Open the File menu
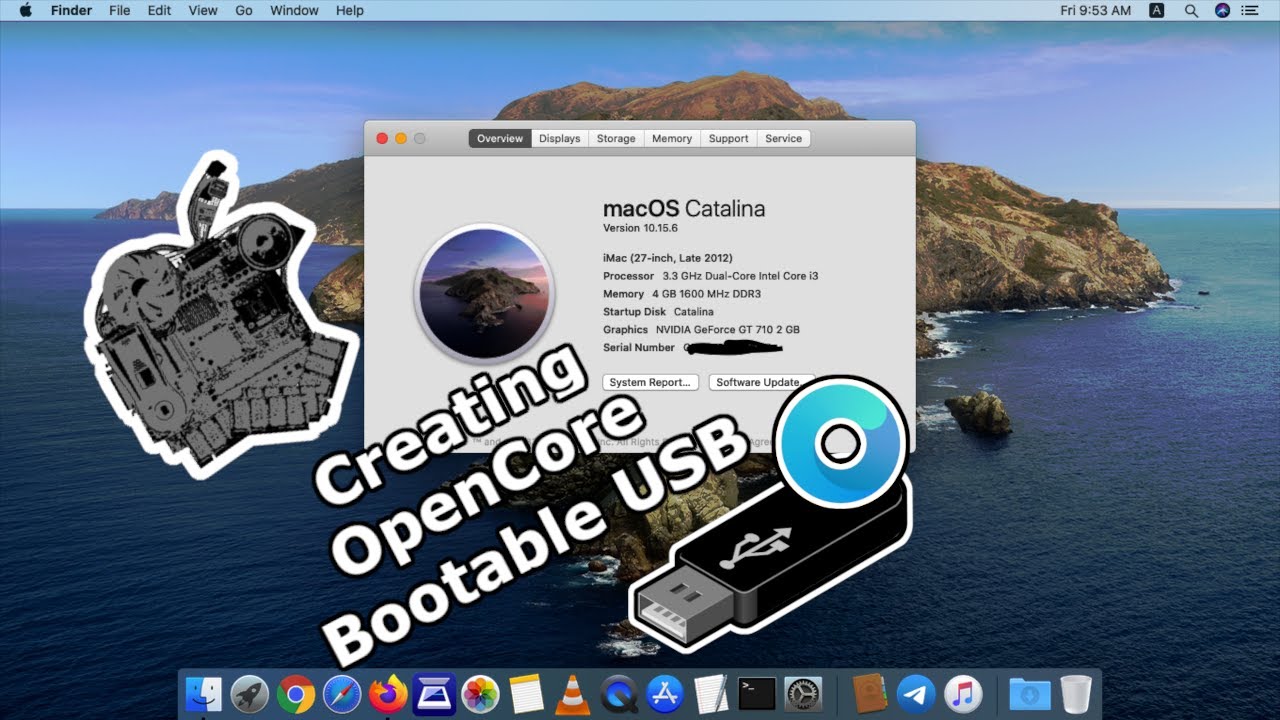The height and width of the screenshot is (720, 1280). [119, 10]
